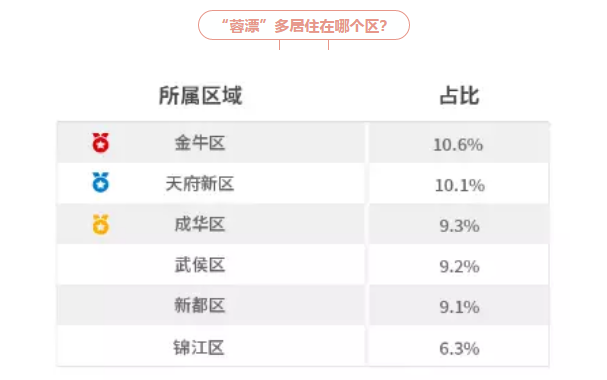Select the 成华区 district name

pyautogui.click(x=200, y=224)
